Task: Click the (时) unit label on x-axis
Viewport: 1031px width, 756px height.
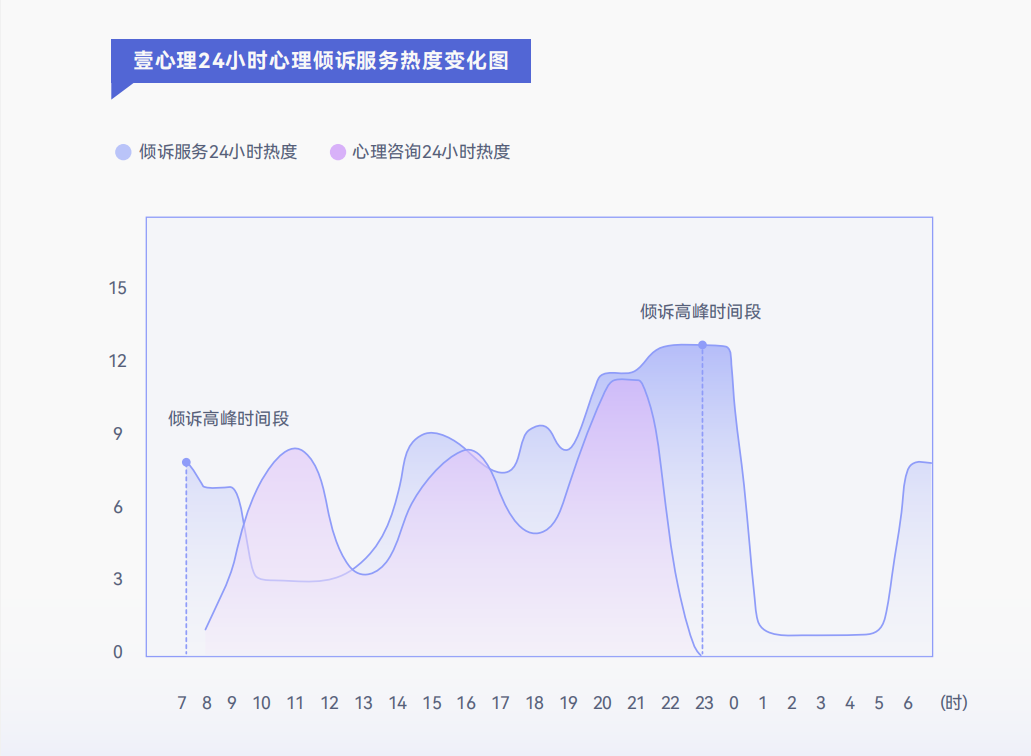Action: coord(953,703)
